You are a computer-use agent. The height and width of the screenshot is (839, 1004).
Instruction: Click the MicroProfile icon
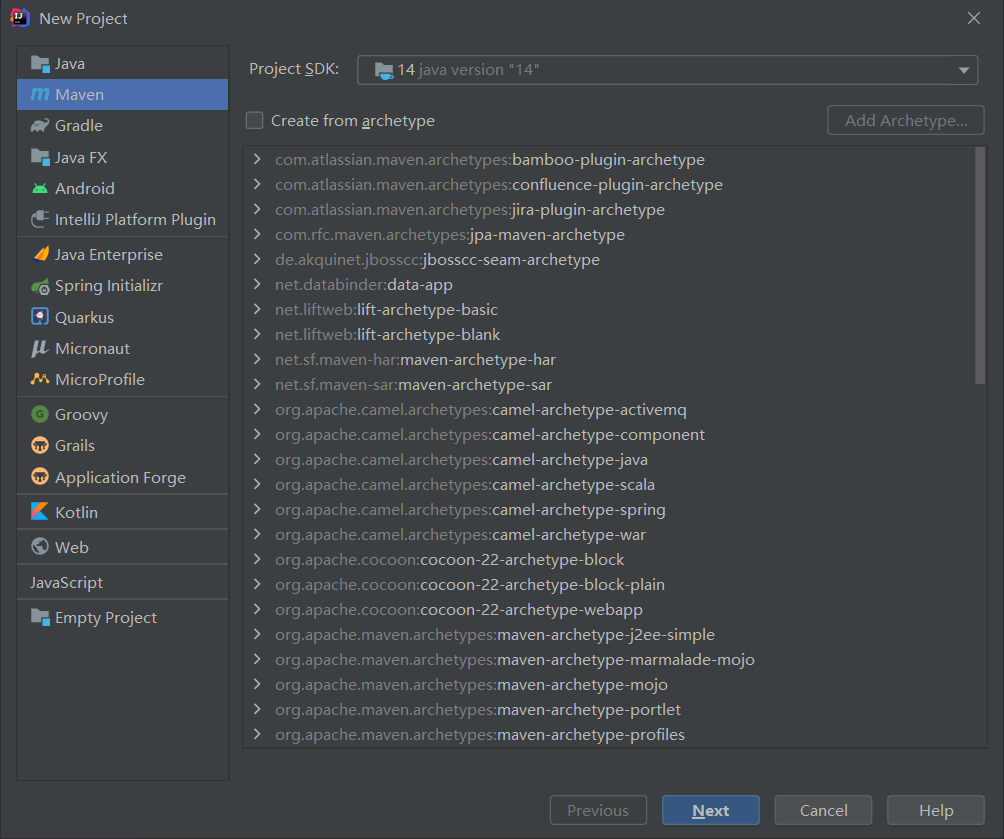40,379
